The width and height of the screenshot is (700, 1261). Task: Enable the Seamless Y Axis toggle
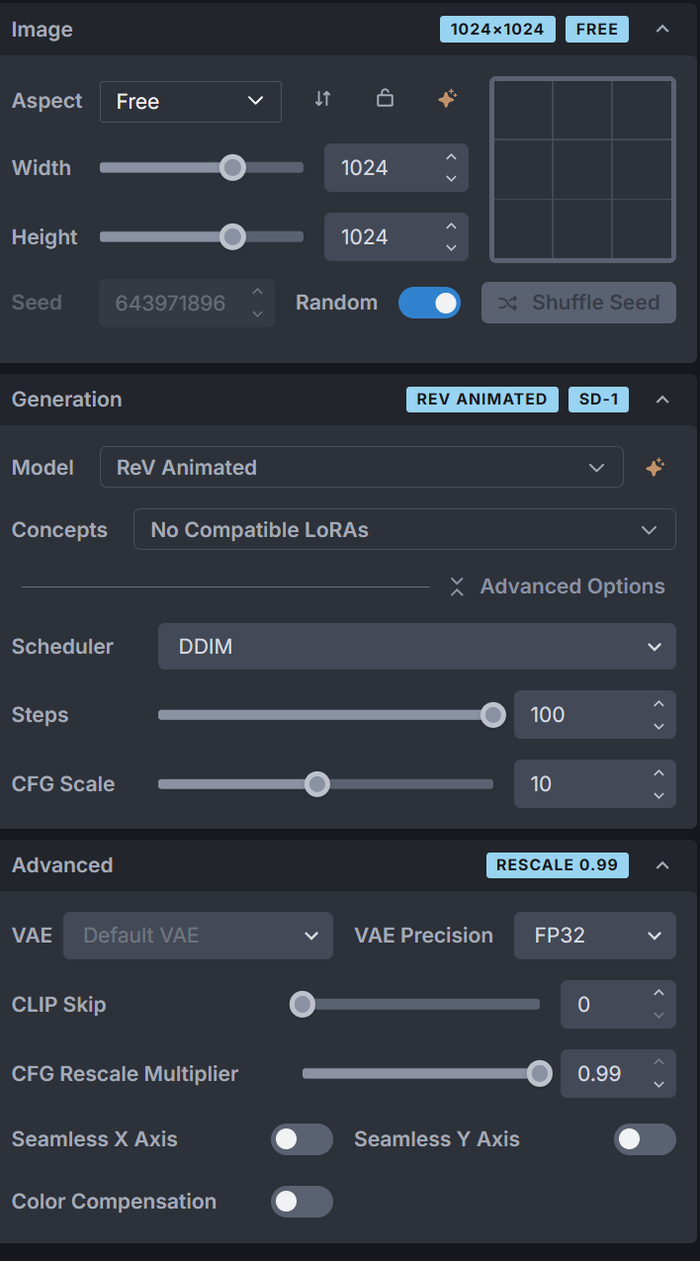point(644,1139)
